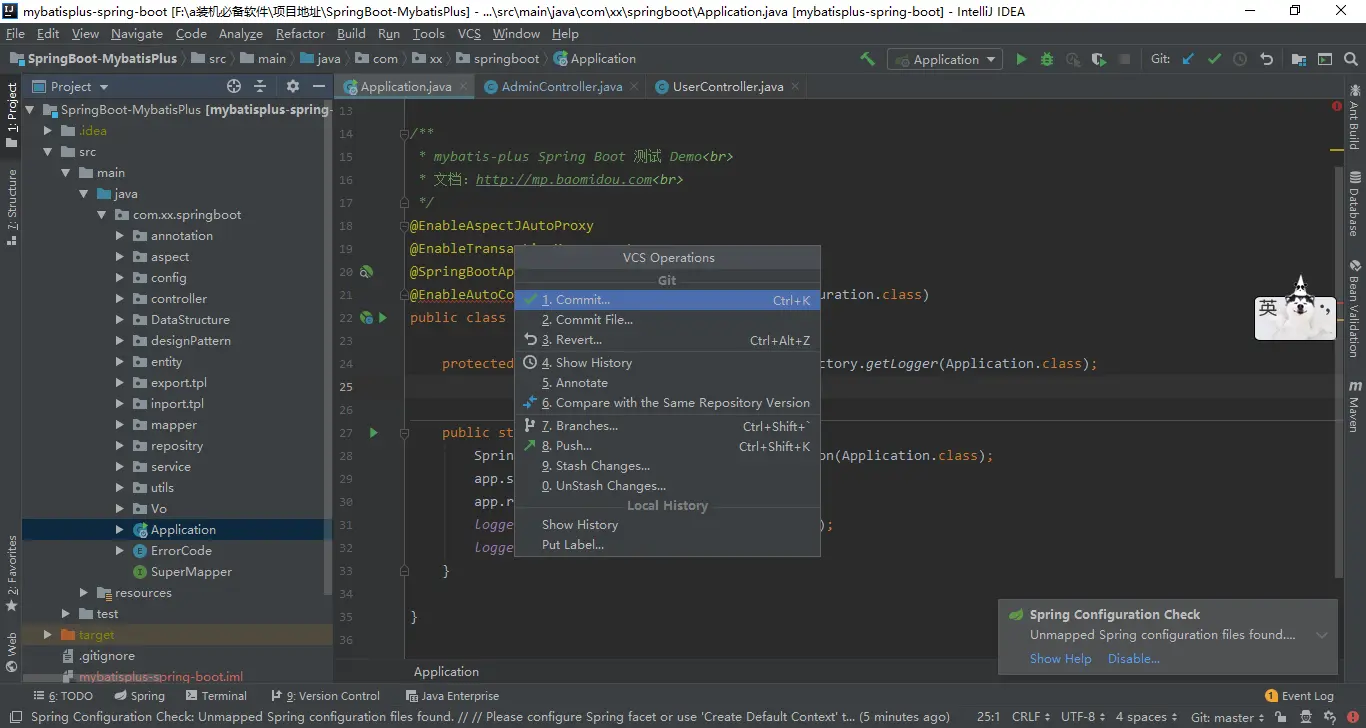Collapse all nodes in Project panel
The image size is (1366, 728).
pyautogui.click(x=260, y=87)
